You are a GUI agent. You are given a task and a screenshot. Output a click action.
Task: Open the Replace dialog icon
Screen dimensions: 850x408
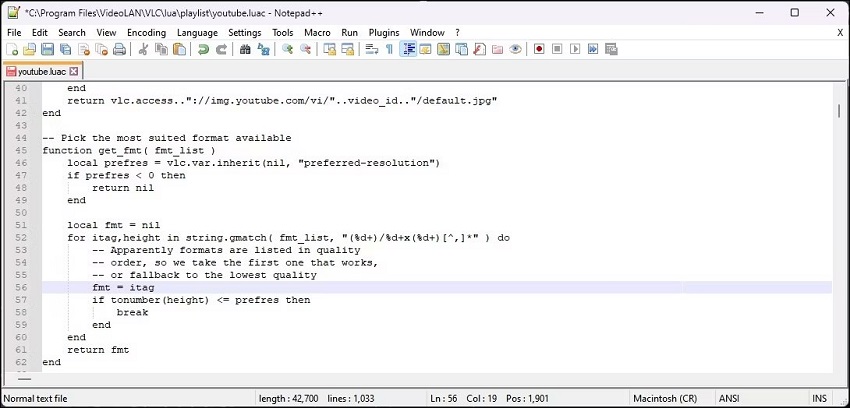(263, 49)
